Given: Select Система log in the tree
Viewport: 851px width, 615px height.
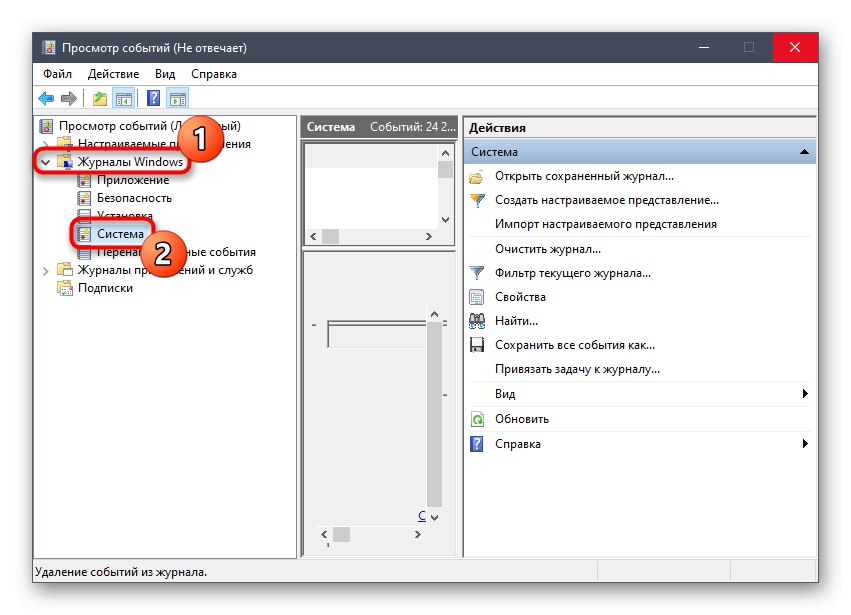Looking at the screenshot, I should click(120, 234).
